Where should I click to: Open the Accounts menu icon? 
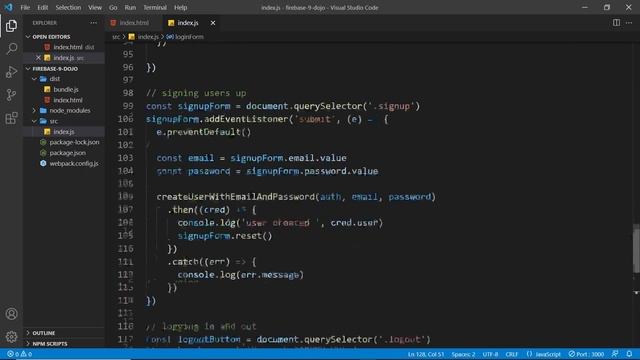click(x=11, y=313)
